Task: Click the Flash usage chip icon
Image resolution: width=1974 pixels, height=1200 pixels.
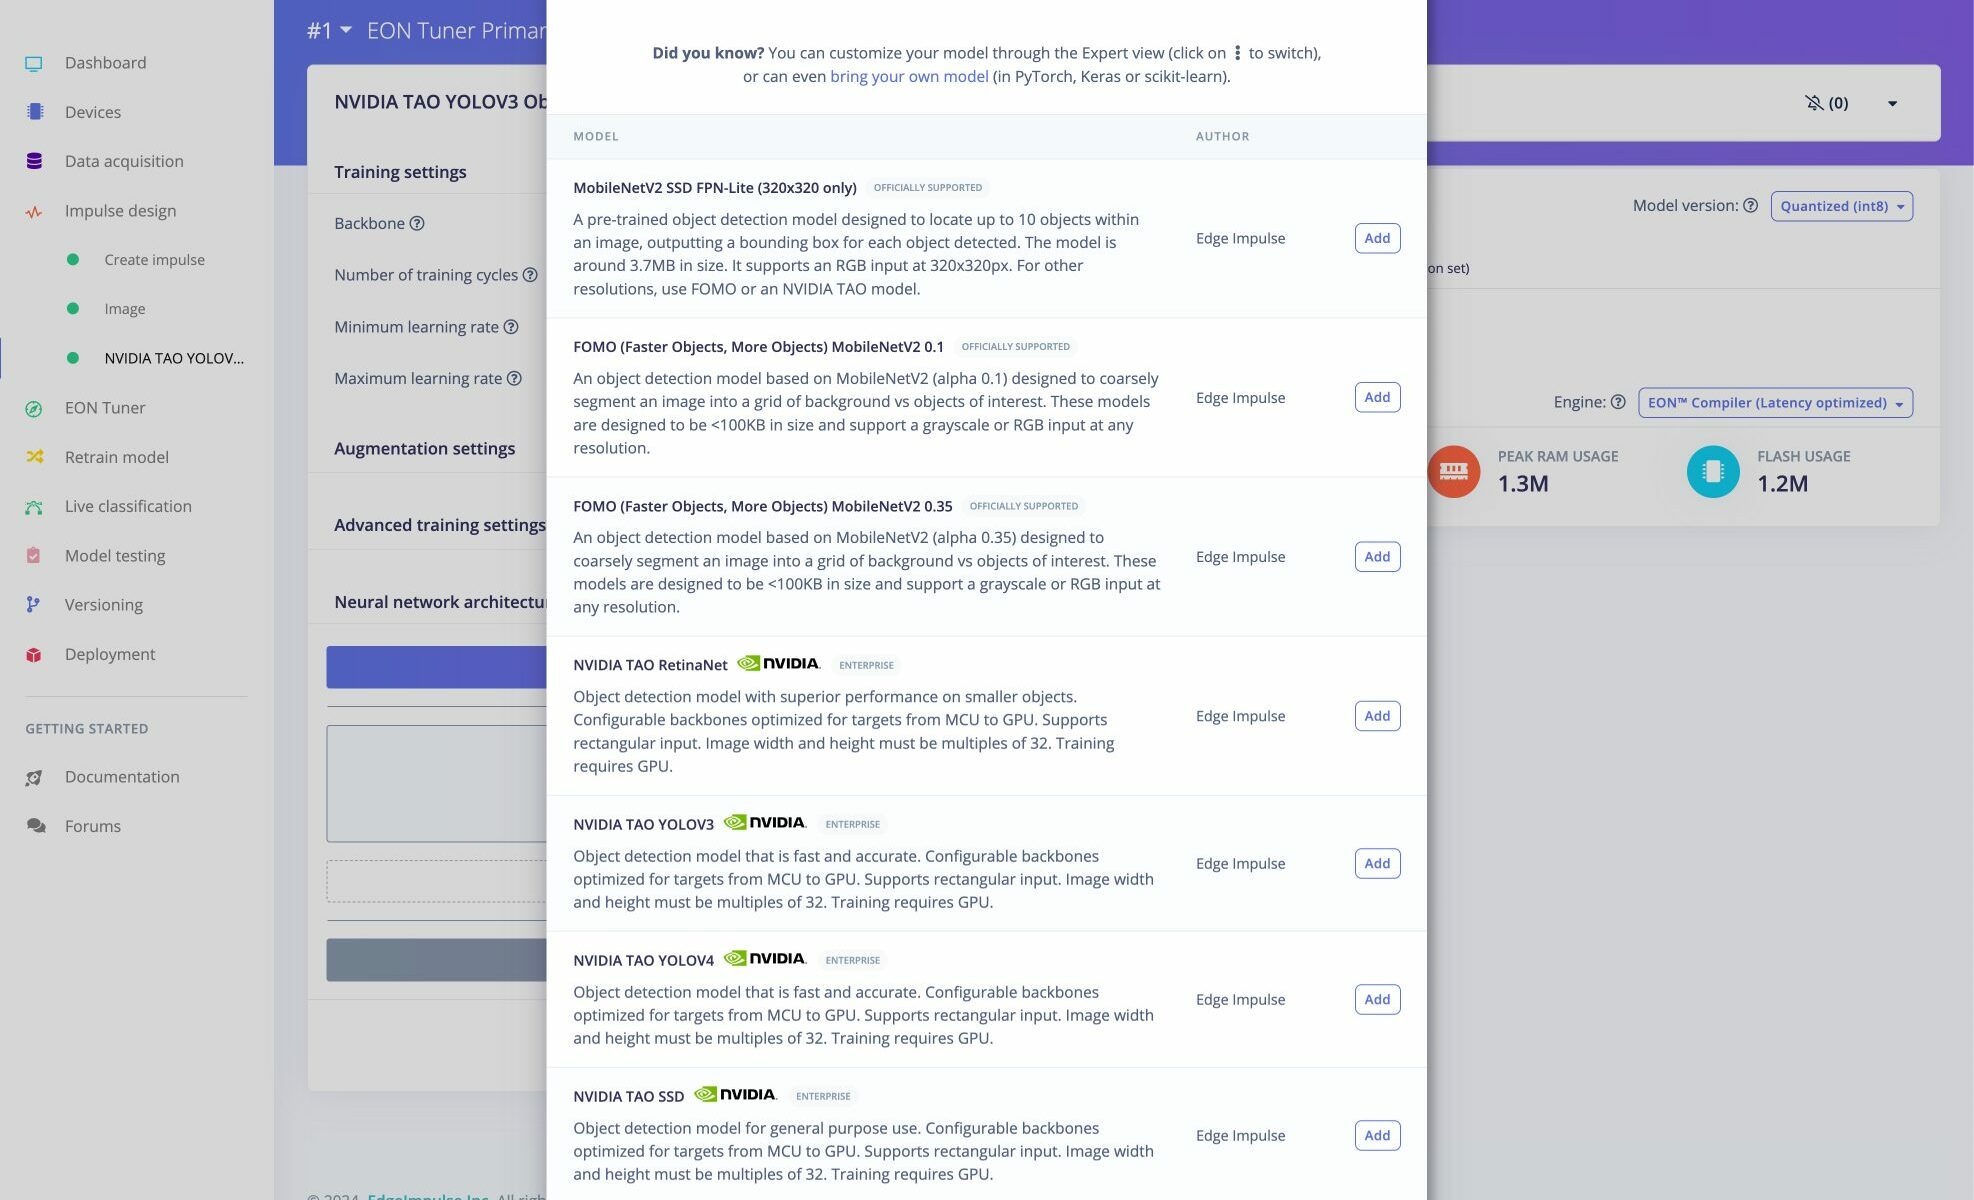Action: pyautogui.click(x=1713, y=472)
